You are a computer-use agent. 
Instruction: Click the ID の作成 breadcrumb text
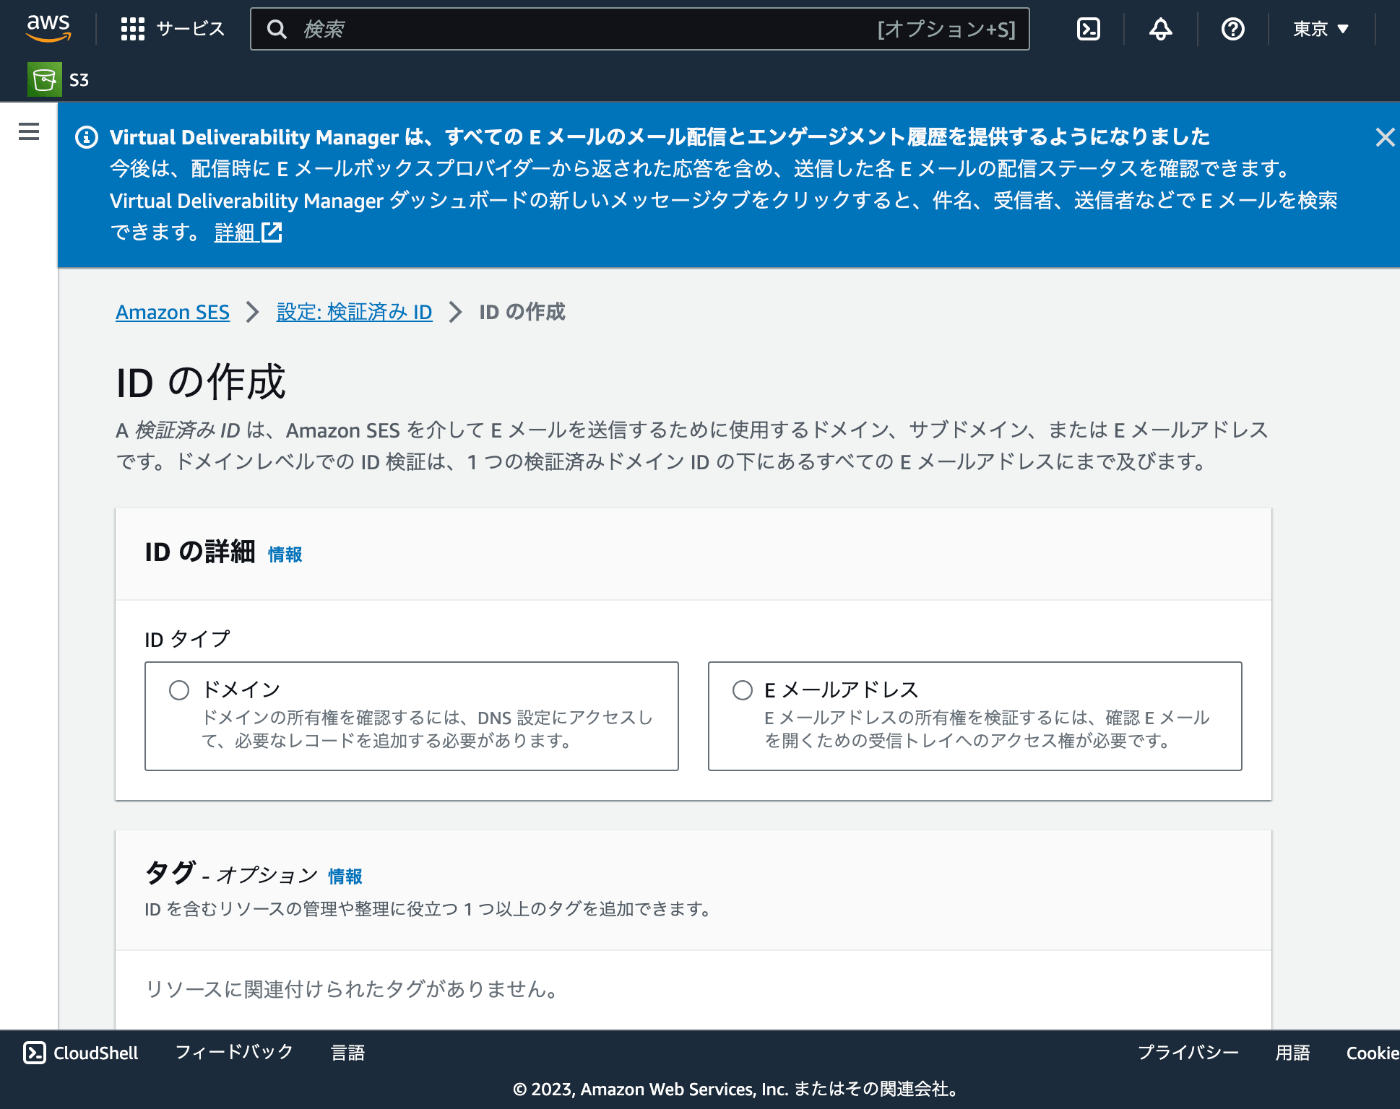point(522,312)
